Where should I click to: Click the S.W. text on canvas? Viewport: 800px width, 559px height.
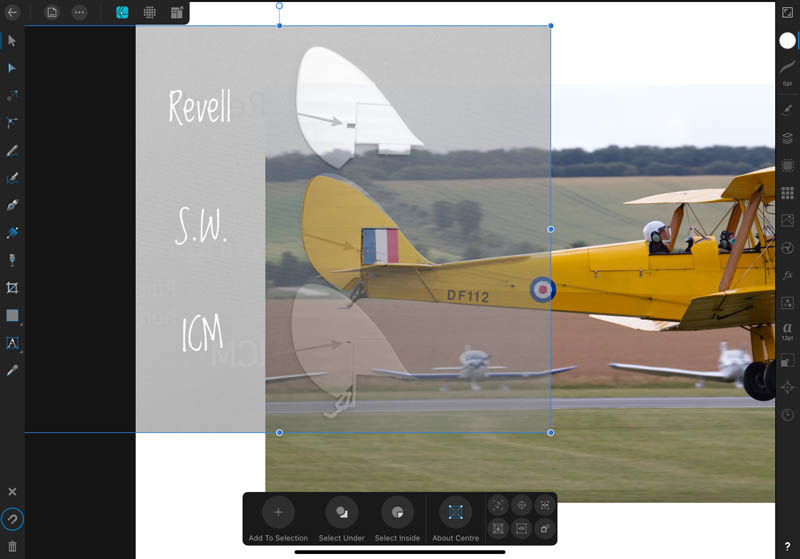click(201, 226)
